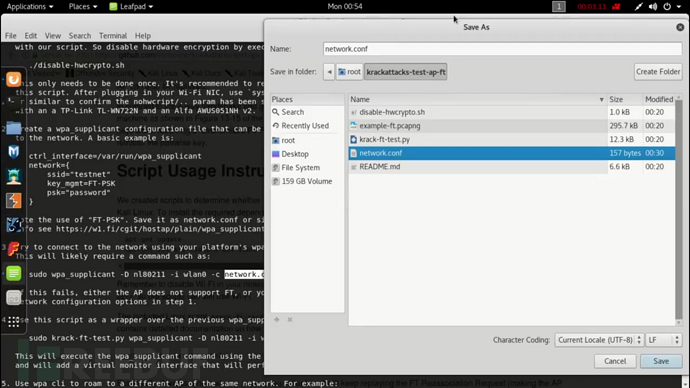690x388 pixels.
Task: Select the root path breadcrumb
Action: (350, 72)
